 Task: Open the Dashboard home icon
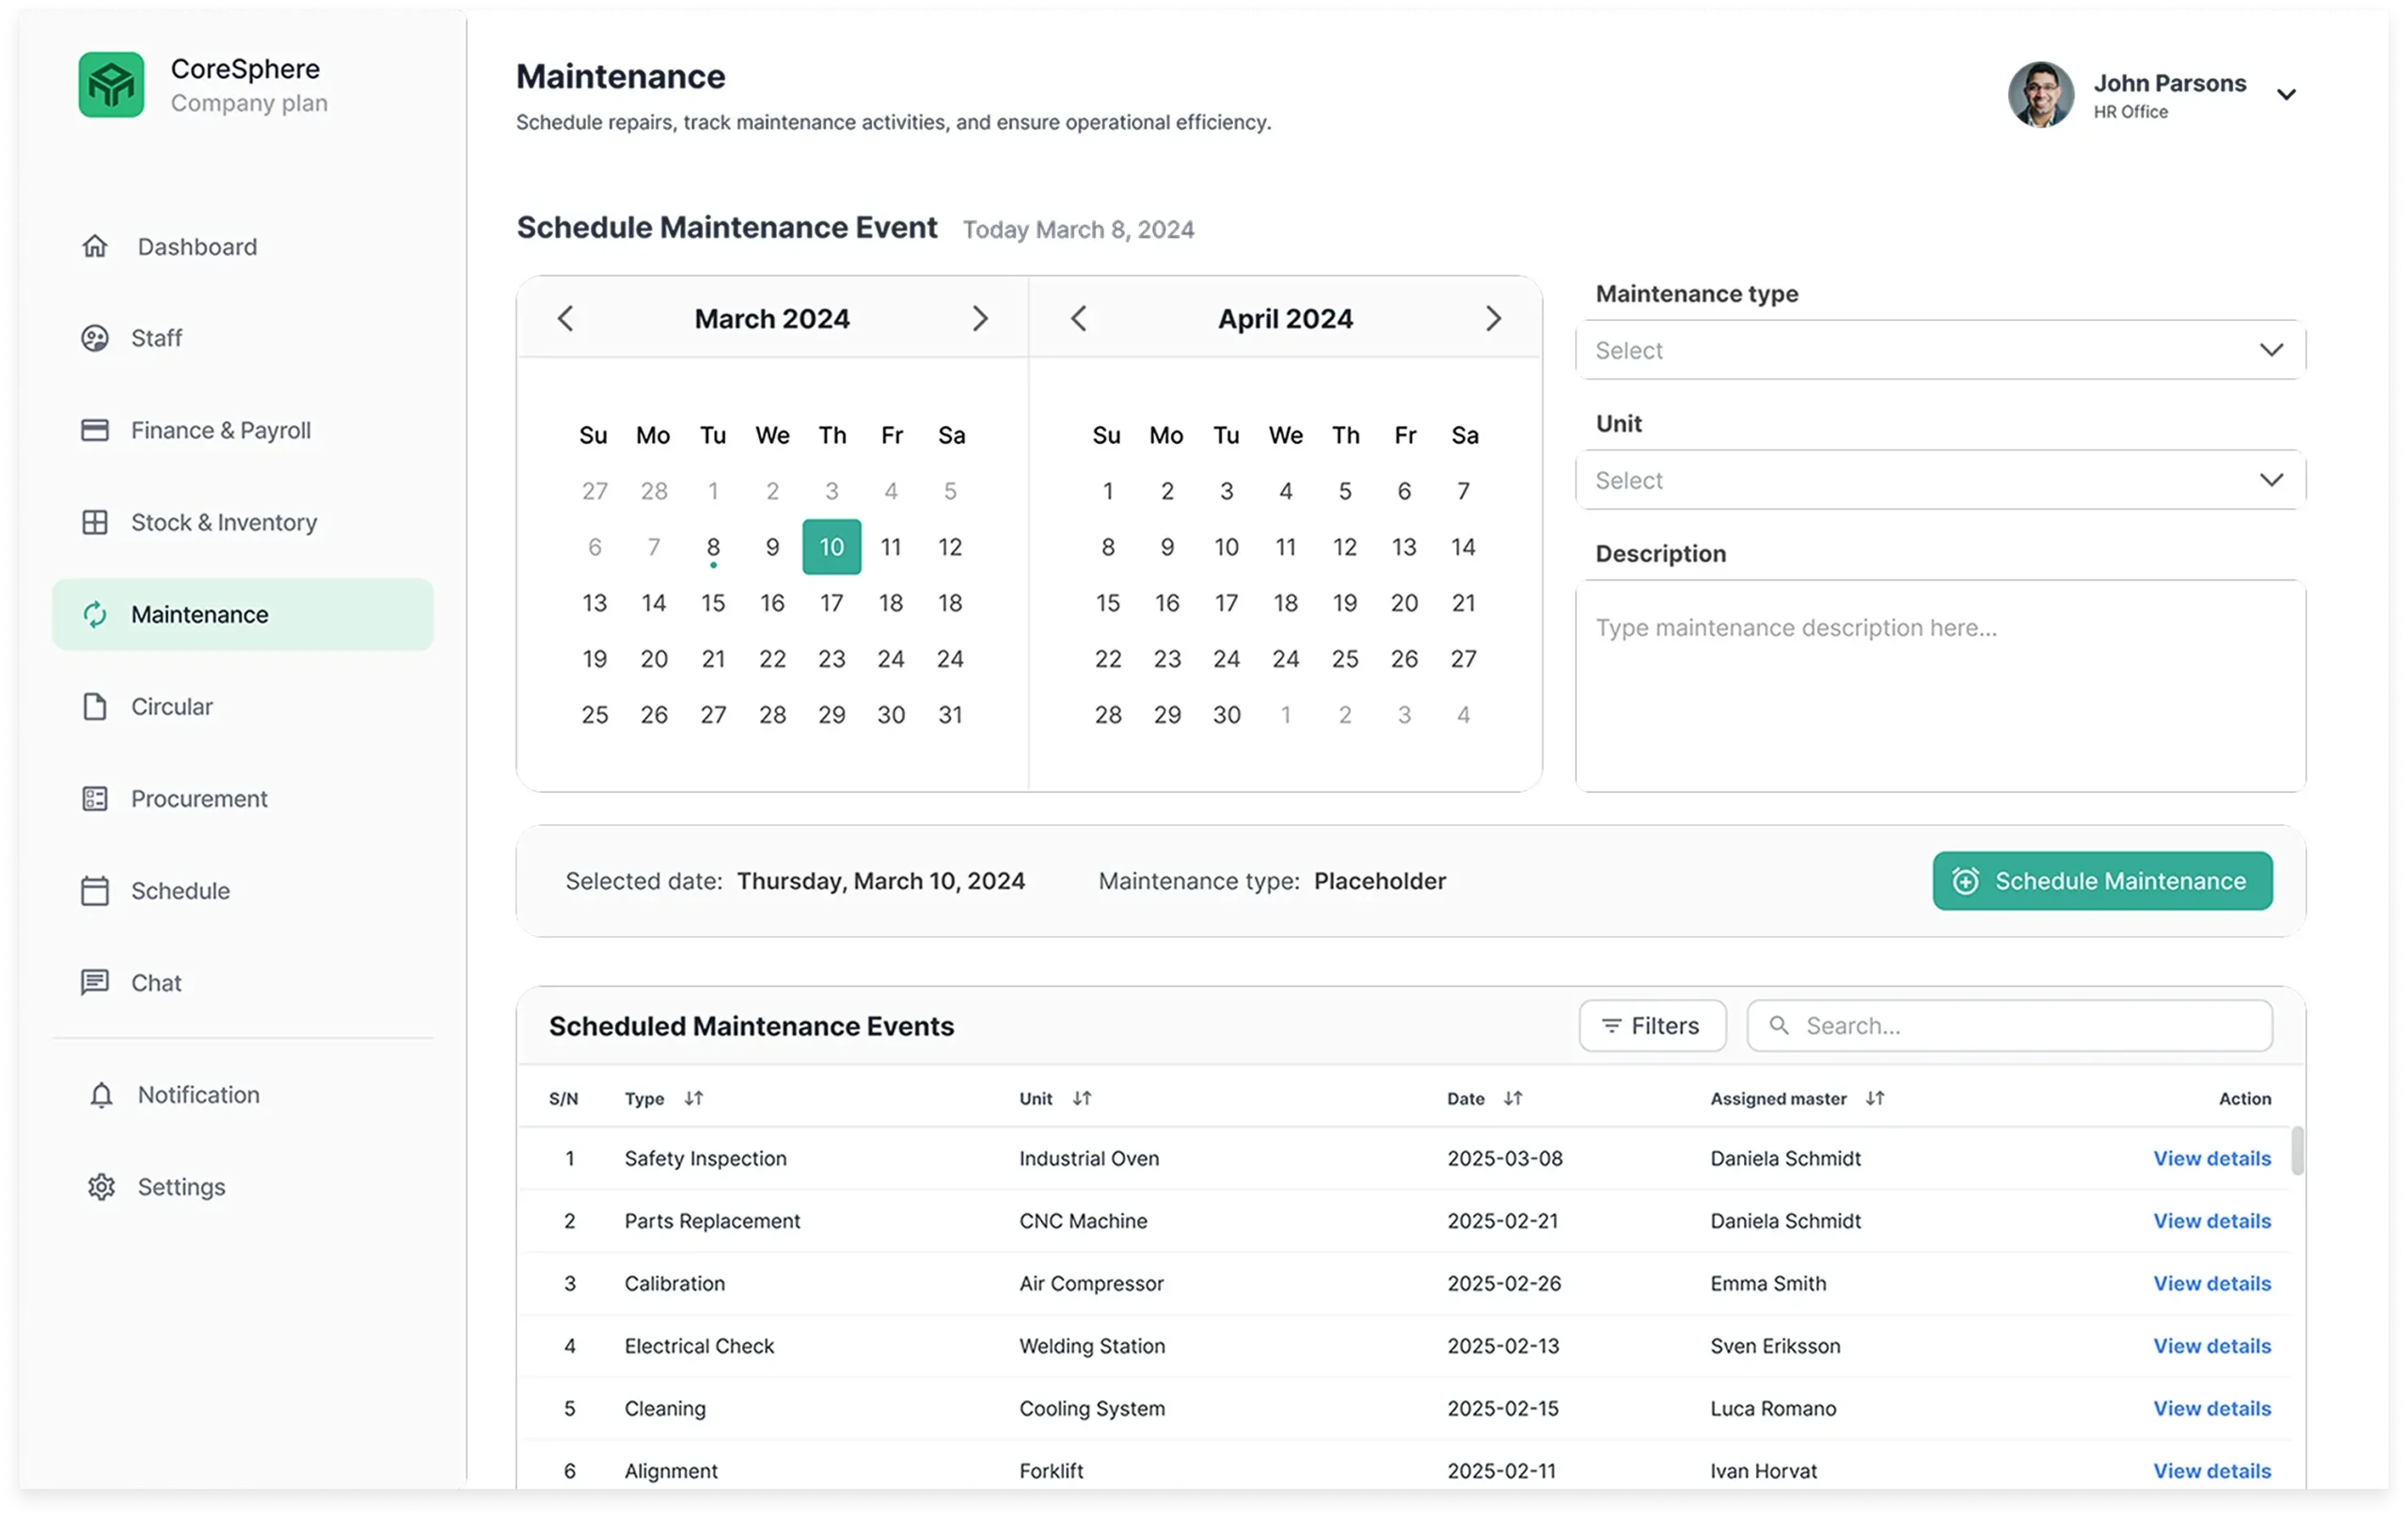pos(95,246)
